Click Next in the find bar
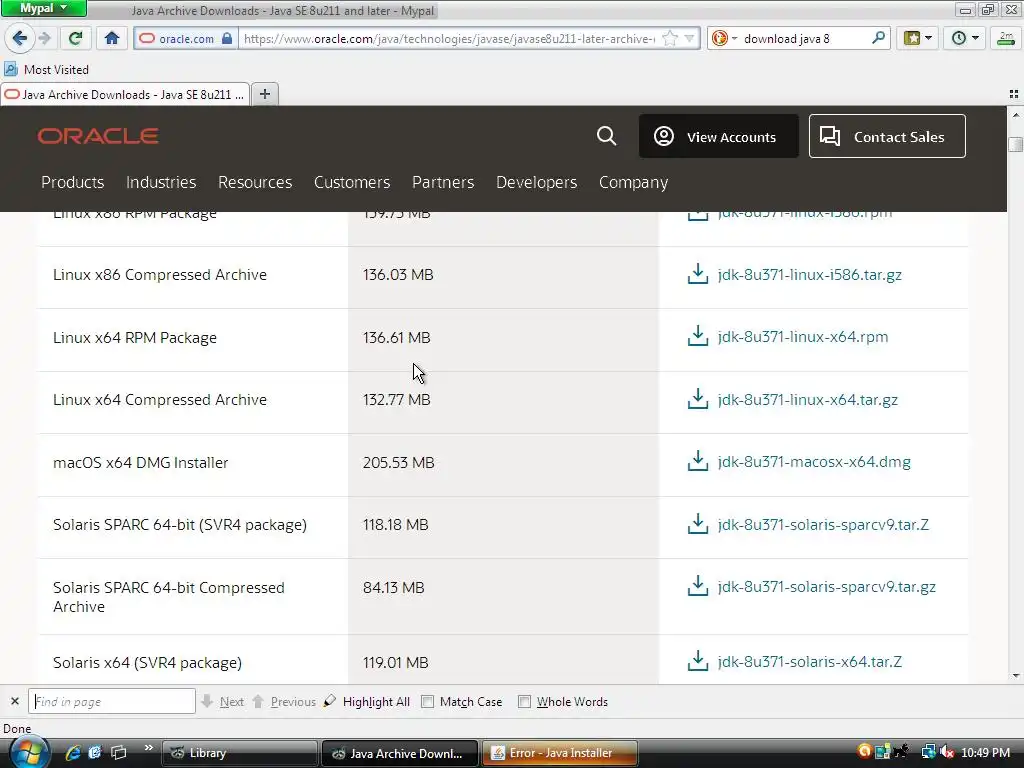1024x768 pixels. click(x=223, y=701)
